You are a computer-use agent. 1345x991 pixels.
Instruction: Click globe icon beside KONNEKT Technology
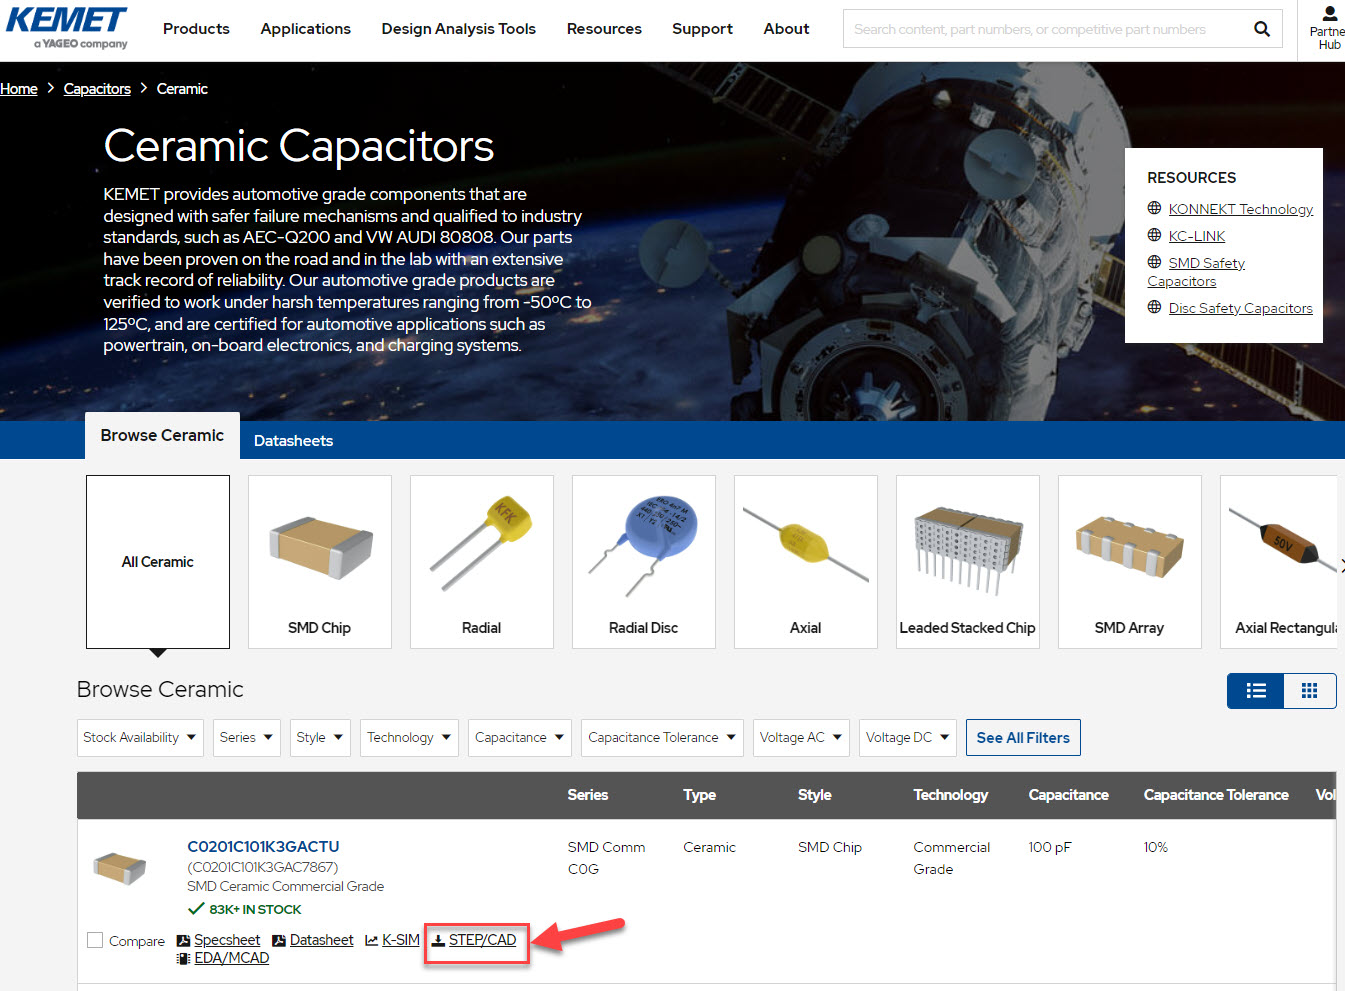tap(1154, 208)
